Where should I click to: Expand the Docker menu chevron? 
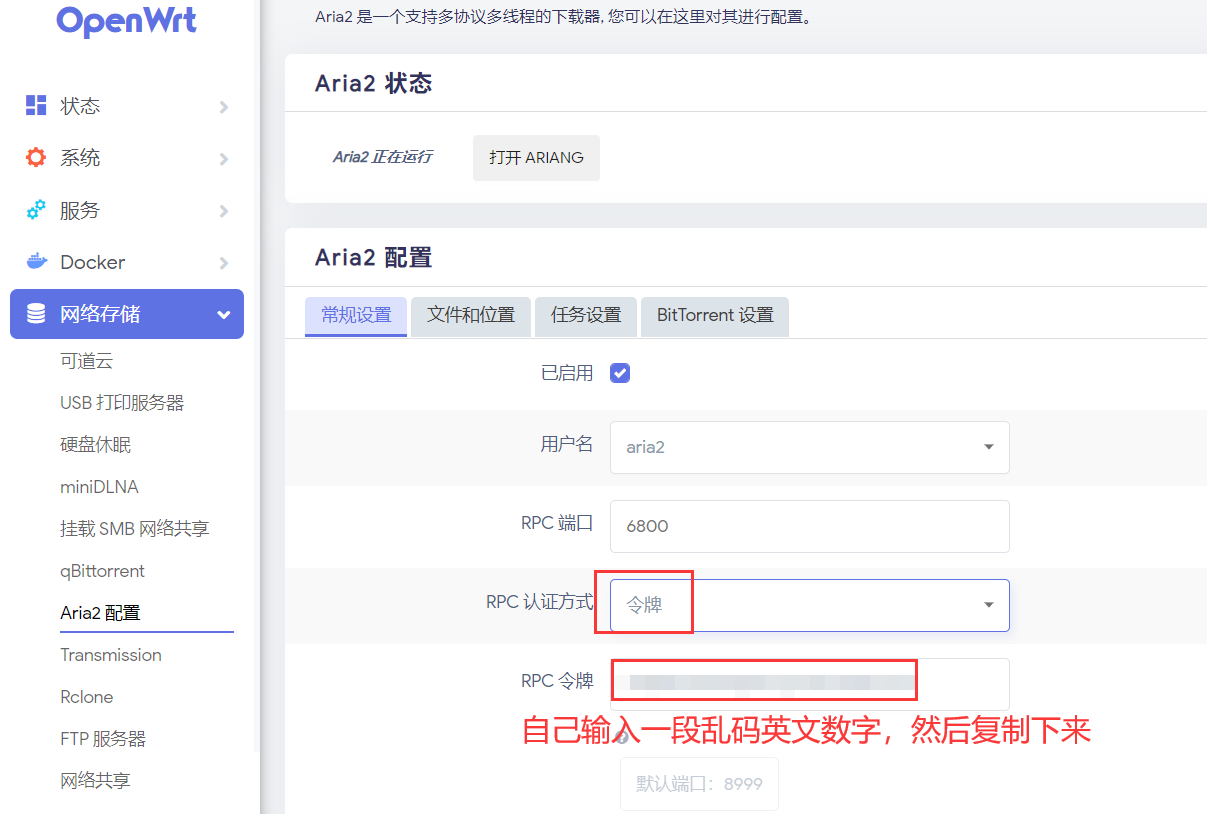click(223, 263)
